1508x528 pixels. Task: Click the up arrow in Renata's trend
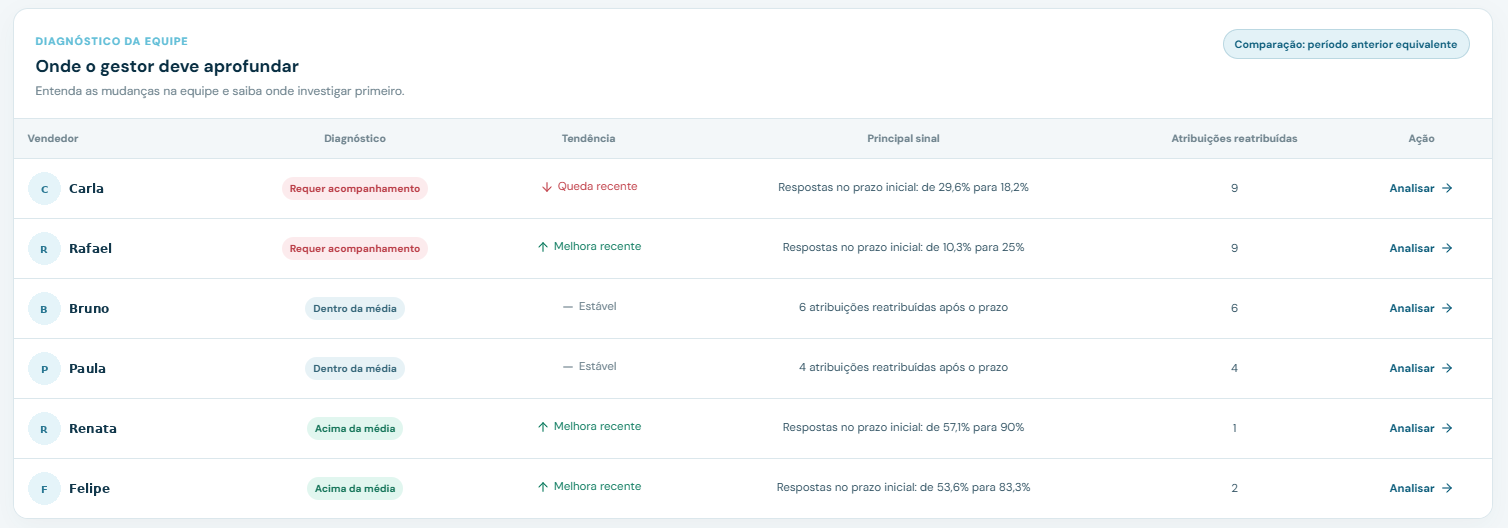click(543, 427)
